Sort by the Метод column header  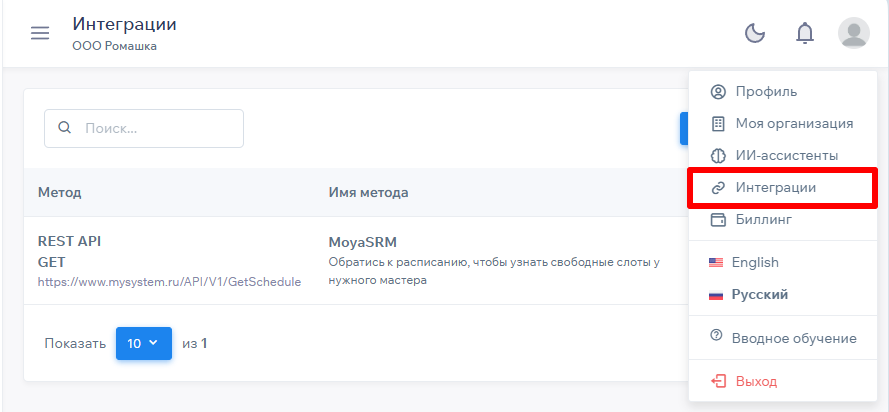(59, 192)
